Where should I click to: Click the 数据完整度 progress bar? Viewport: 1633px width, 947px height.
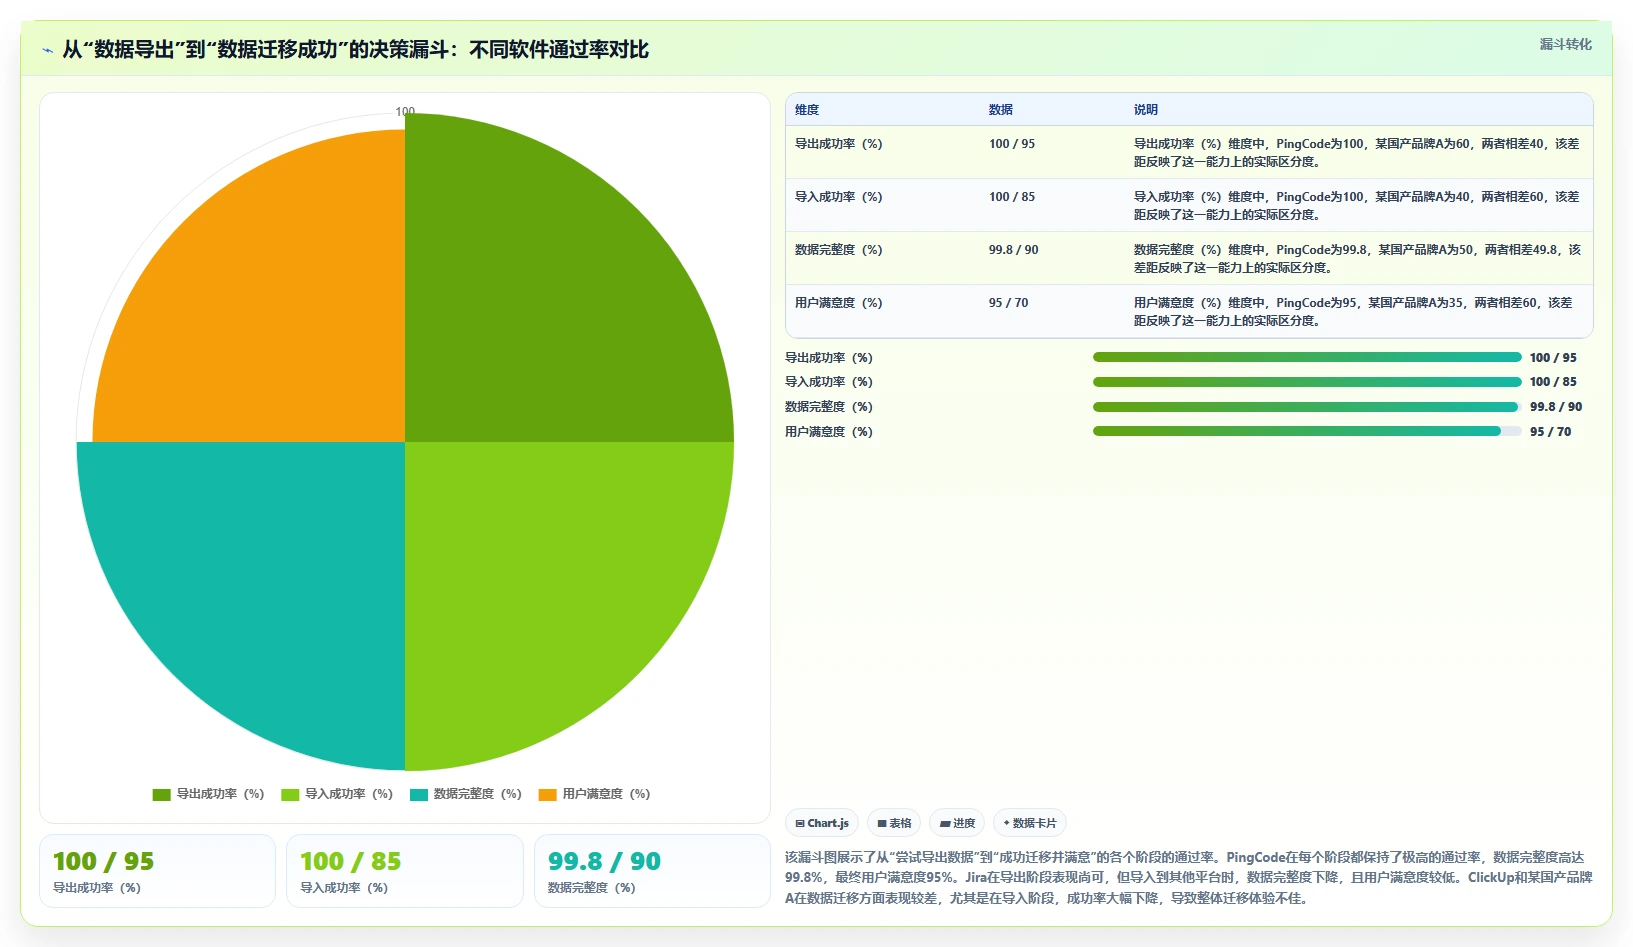(1307, 407)
